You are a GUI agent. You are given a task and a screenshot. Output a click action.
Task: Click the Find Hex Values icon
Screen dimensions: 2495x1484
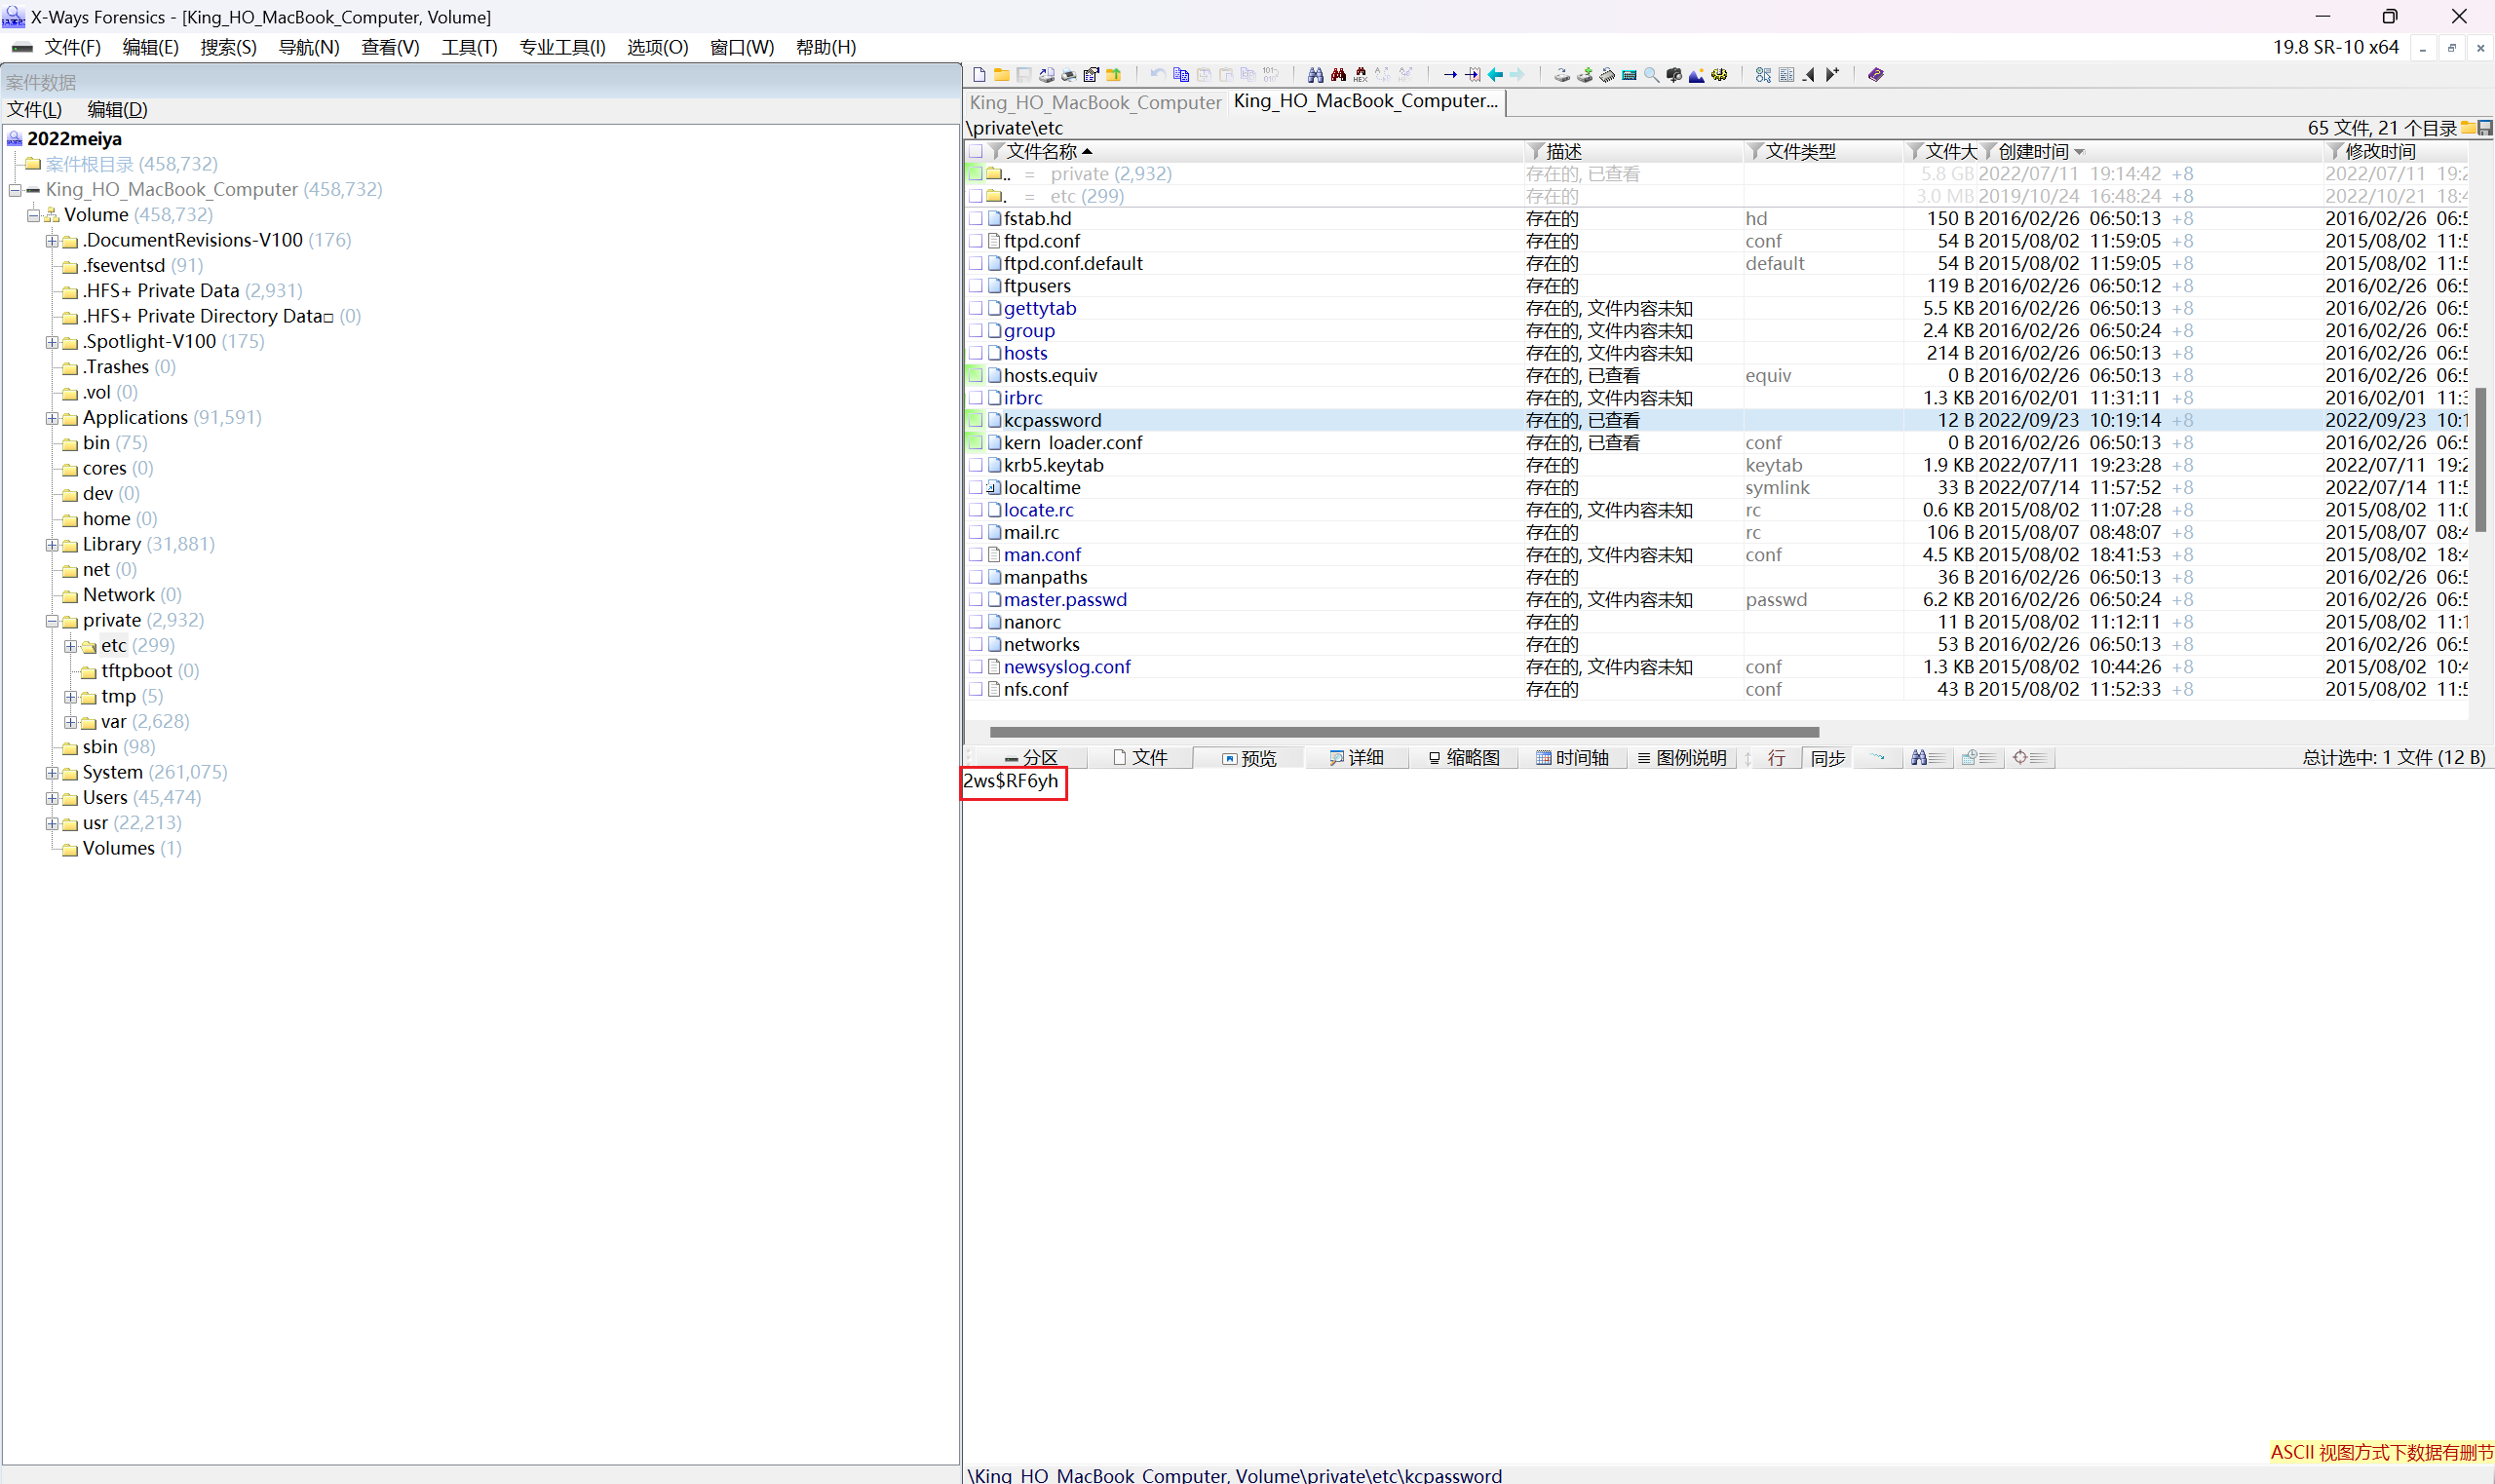pos(1360,75)
